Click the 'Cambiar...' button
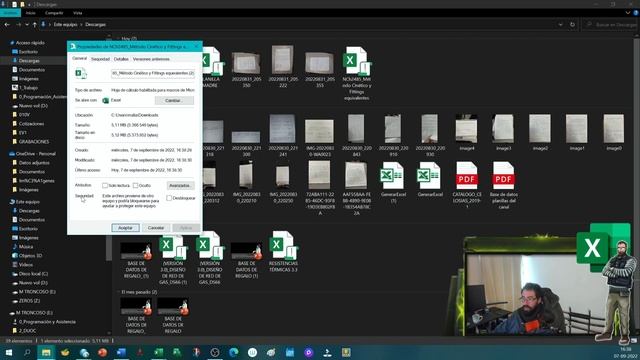Image resolution: width=640 pixels, height=360 pixels. 174,100
